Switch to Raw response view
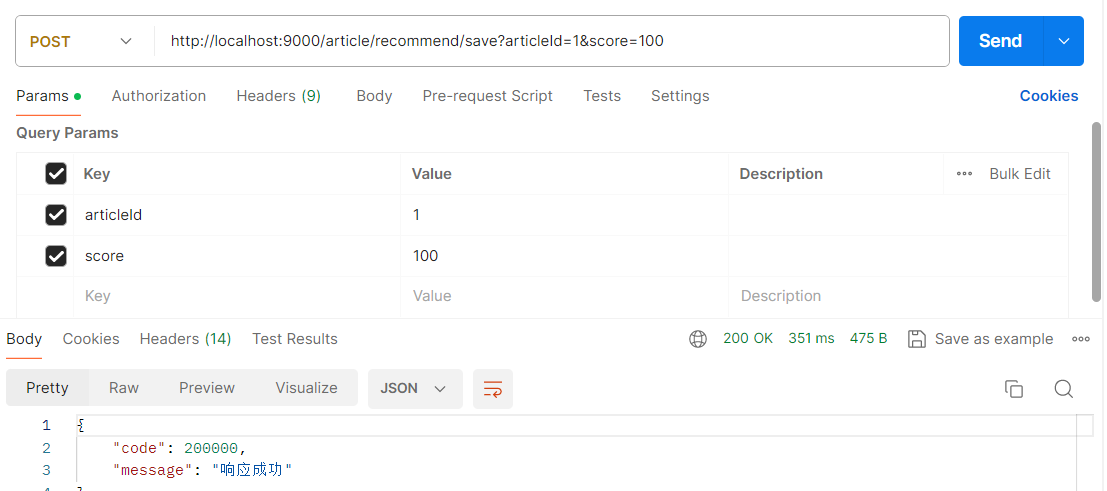Image resolution: width=1107 pixels, height=491 pixels. (x=124, y=388)
